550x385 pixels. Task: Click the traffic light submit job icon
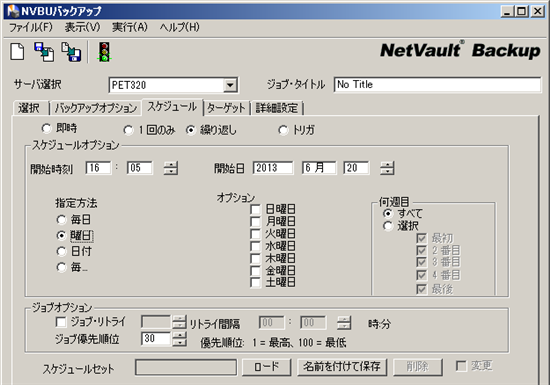pos(104,52)
